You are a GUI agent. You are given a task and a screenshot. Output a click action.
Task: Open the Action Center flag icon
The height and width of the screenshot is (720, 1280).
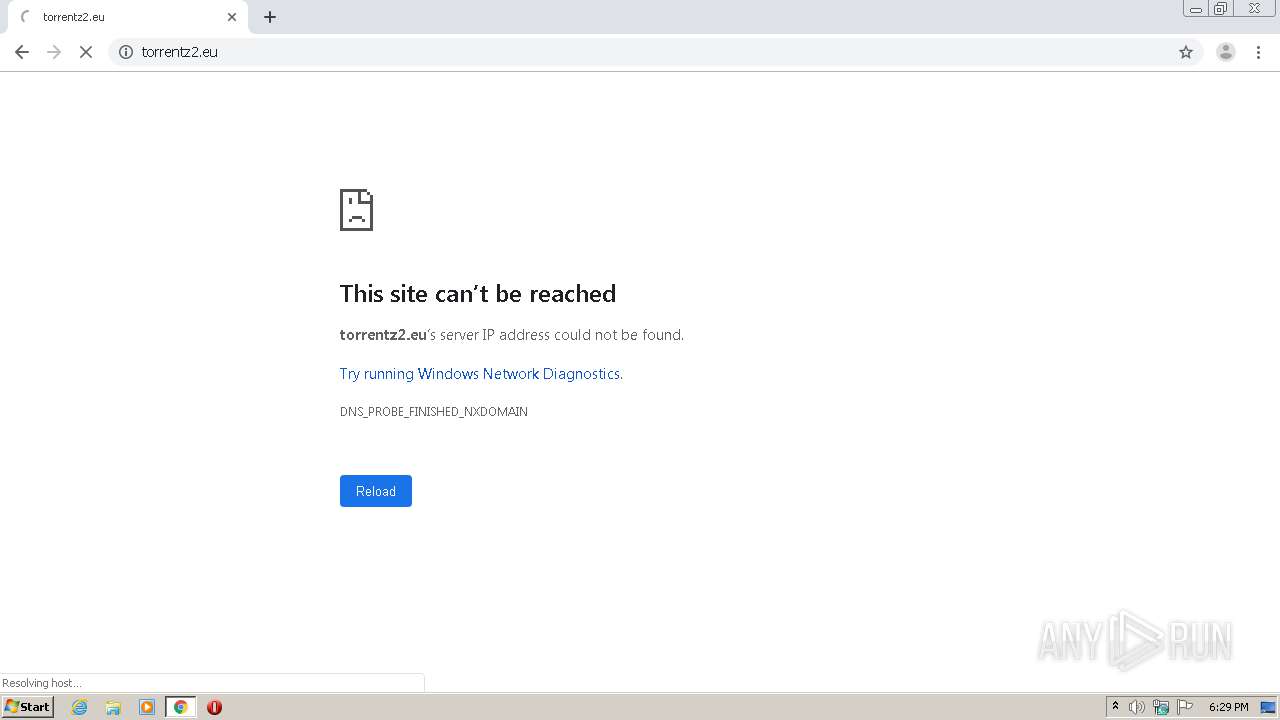1185,707
